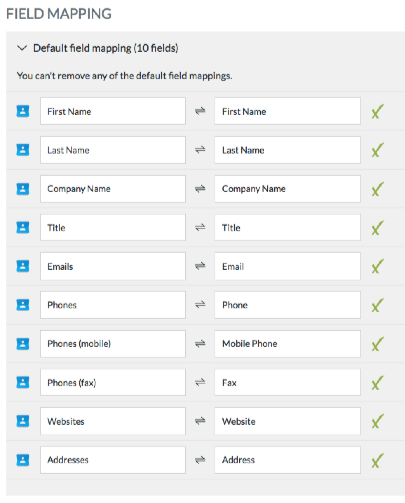Click the right Company Name field

pos(287,189)
